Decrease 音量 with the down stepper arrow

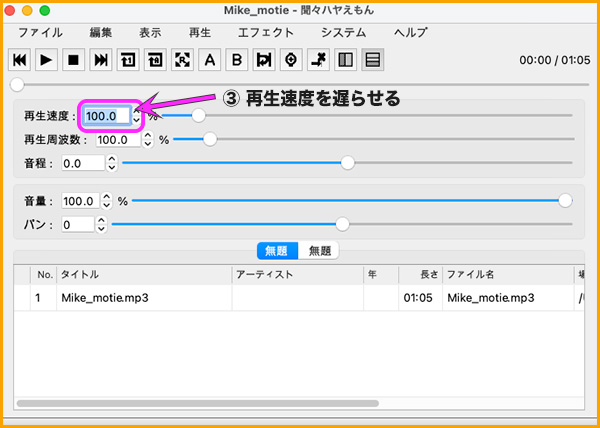click(107, 205)
